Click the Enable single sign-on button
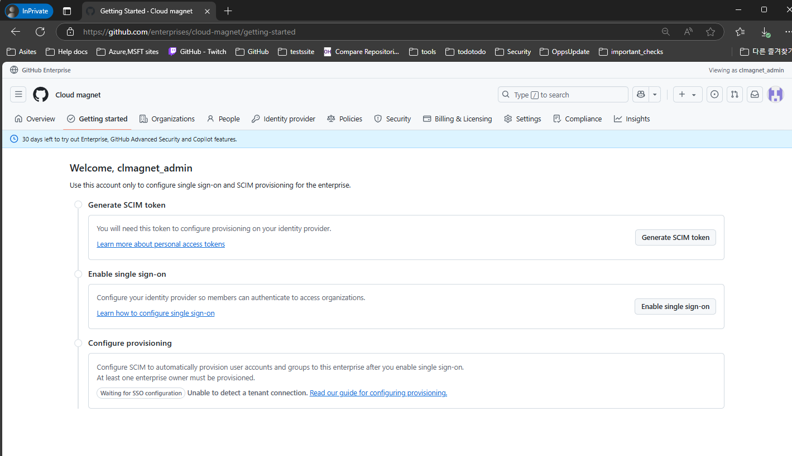792x456 pixels. click(x=675, y=307)
